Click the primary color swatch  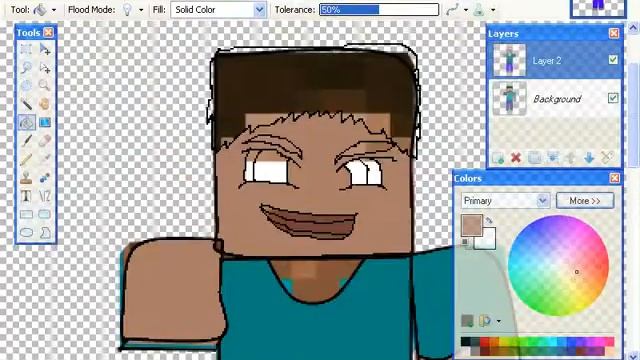click(472, 225)
